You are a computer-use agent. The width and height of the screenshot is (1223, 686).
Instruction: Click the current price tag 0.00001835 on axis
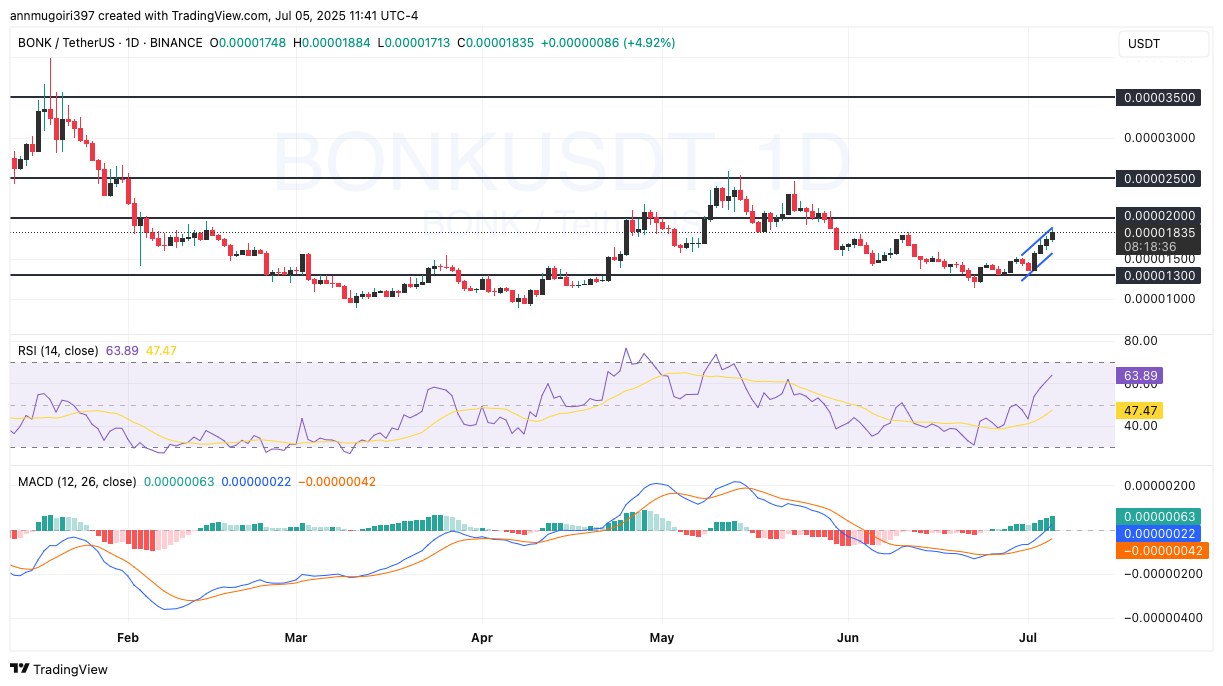(x=1160, y=232)
